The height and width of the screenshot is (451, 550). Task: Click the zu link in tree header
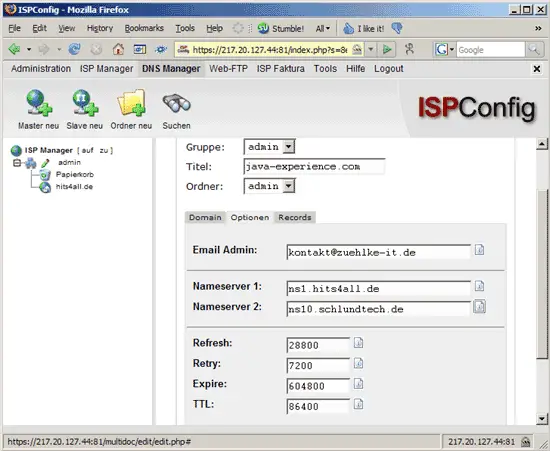[104, 150]
